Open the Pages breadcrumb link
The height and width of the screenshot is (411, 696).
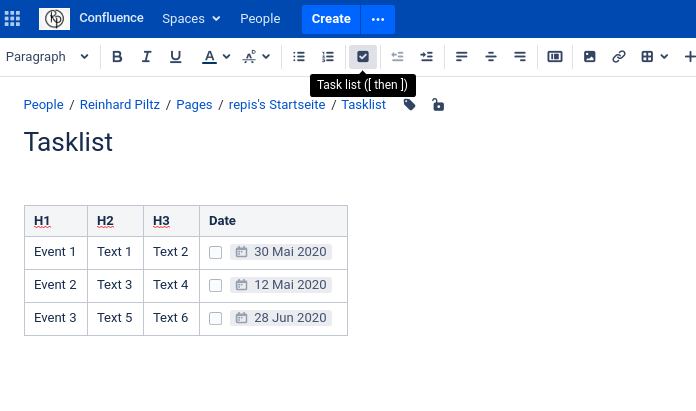[x=194, y=105]
